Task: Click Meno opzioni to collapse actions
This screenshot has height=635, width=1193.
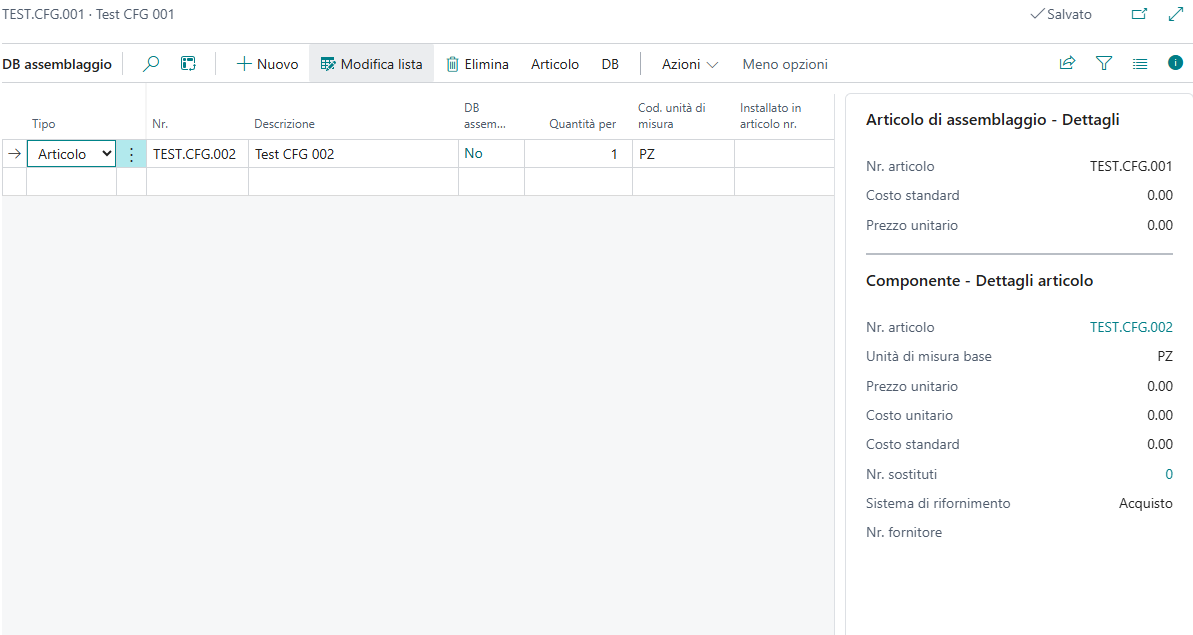Action: pyautogui.click(x=785, y=64)
